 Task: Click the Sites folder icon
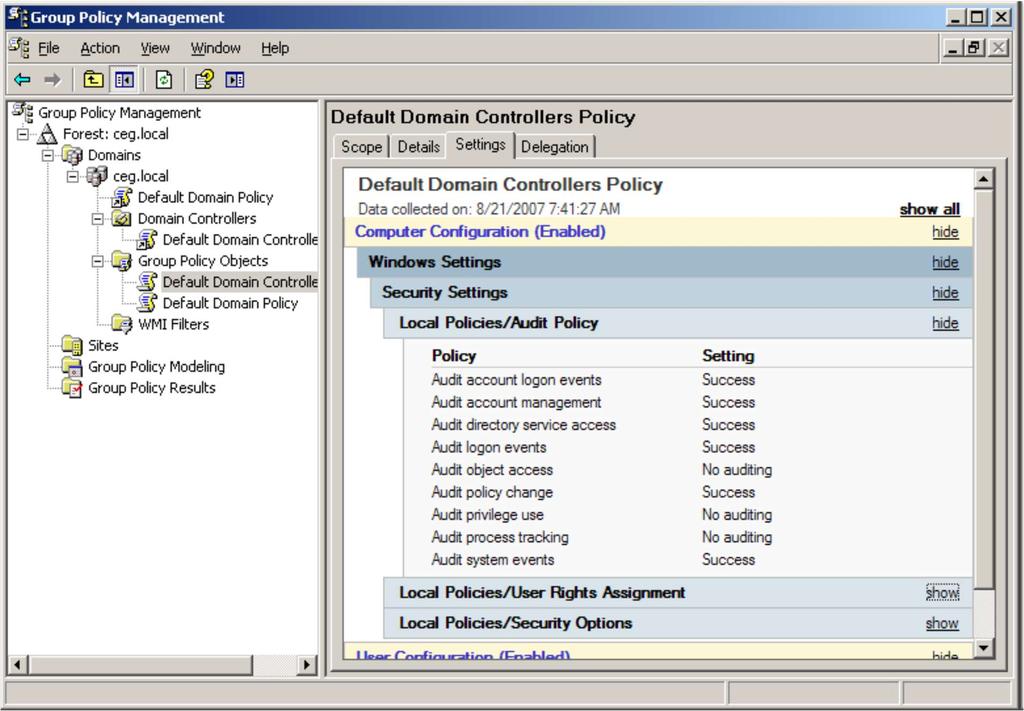72,345
